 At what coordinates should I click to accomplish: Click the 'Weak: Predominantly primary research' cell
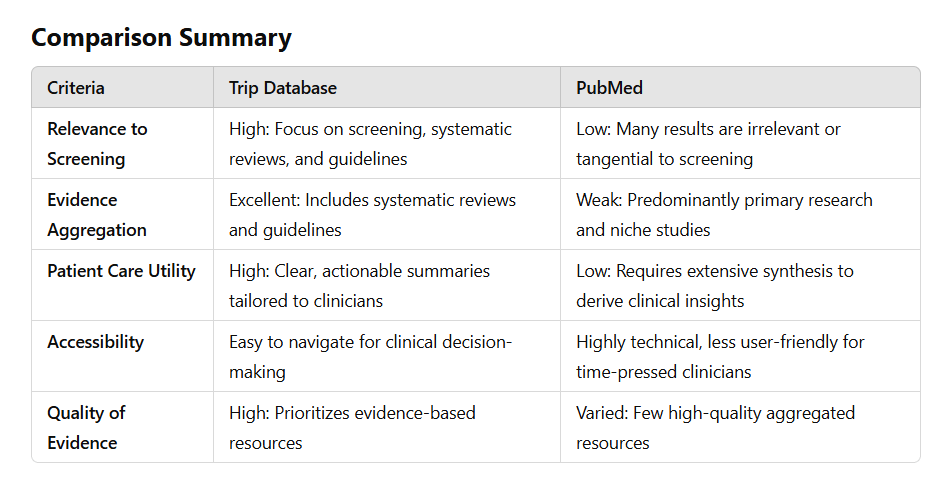[724, 215]
